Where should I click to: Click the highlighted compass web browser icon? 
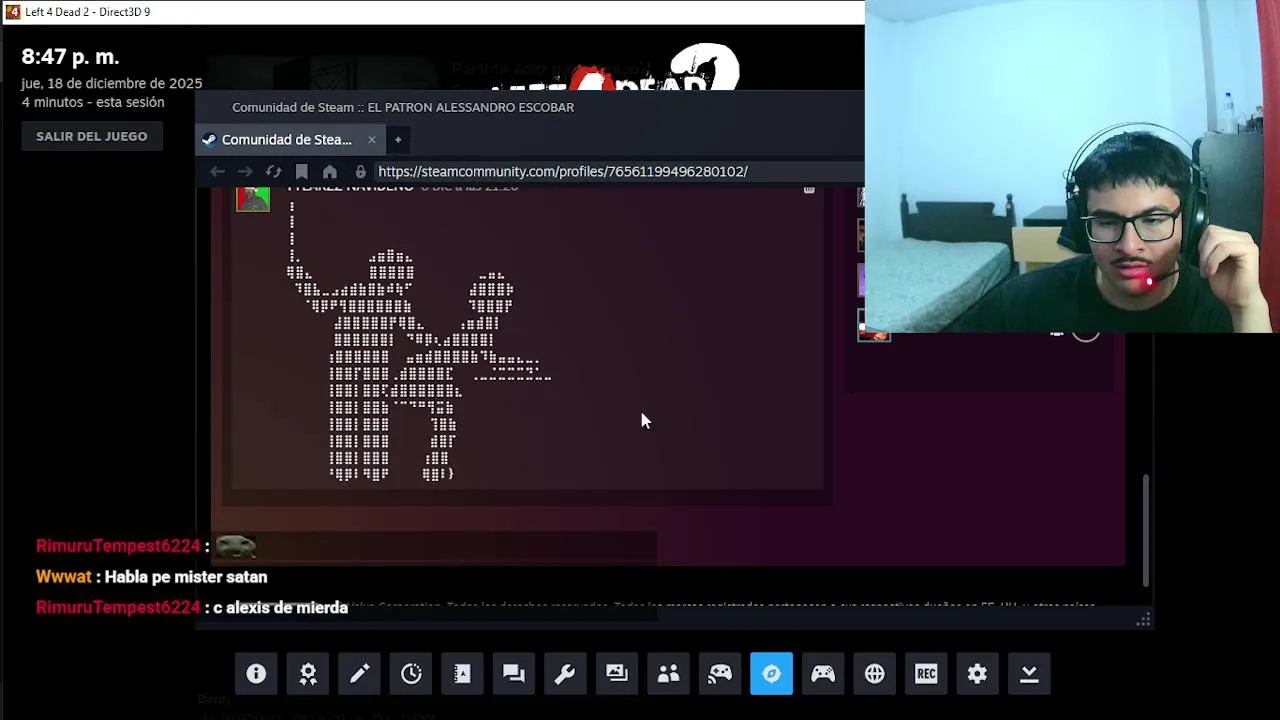click(771, 674)
